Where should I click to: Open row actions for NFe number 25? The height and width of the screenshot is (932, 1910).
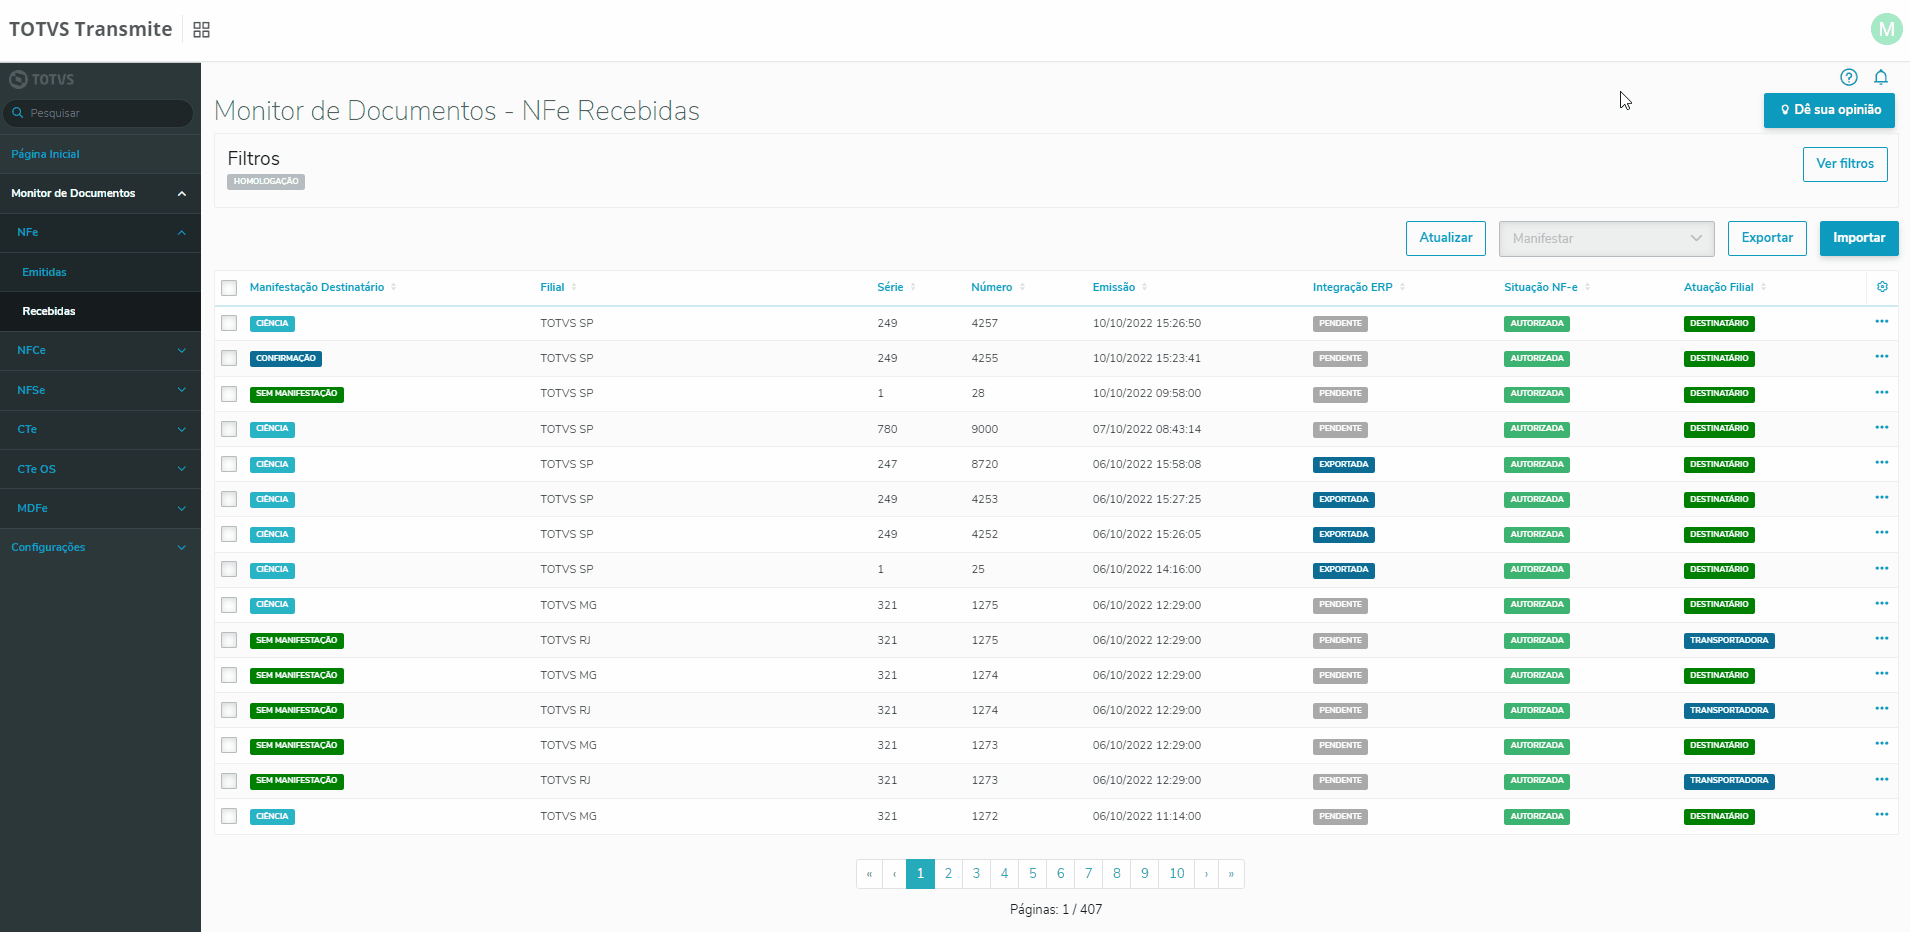[x=1882, y=568]
